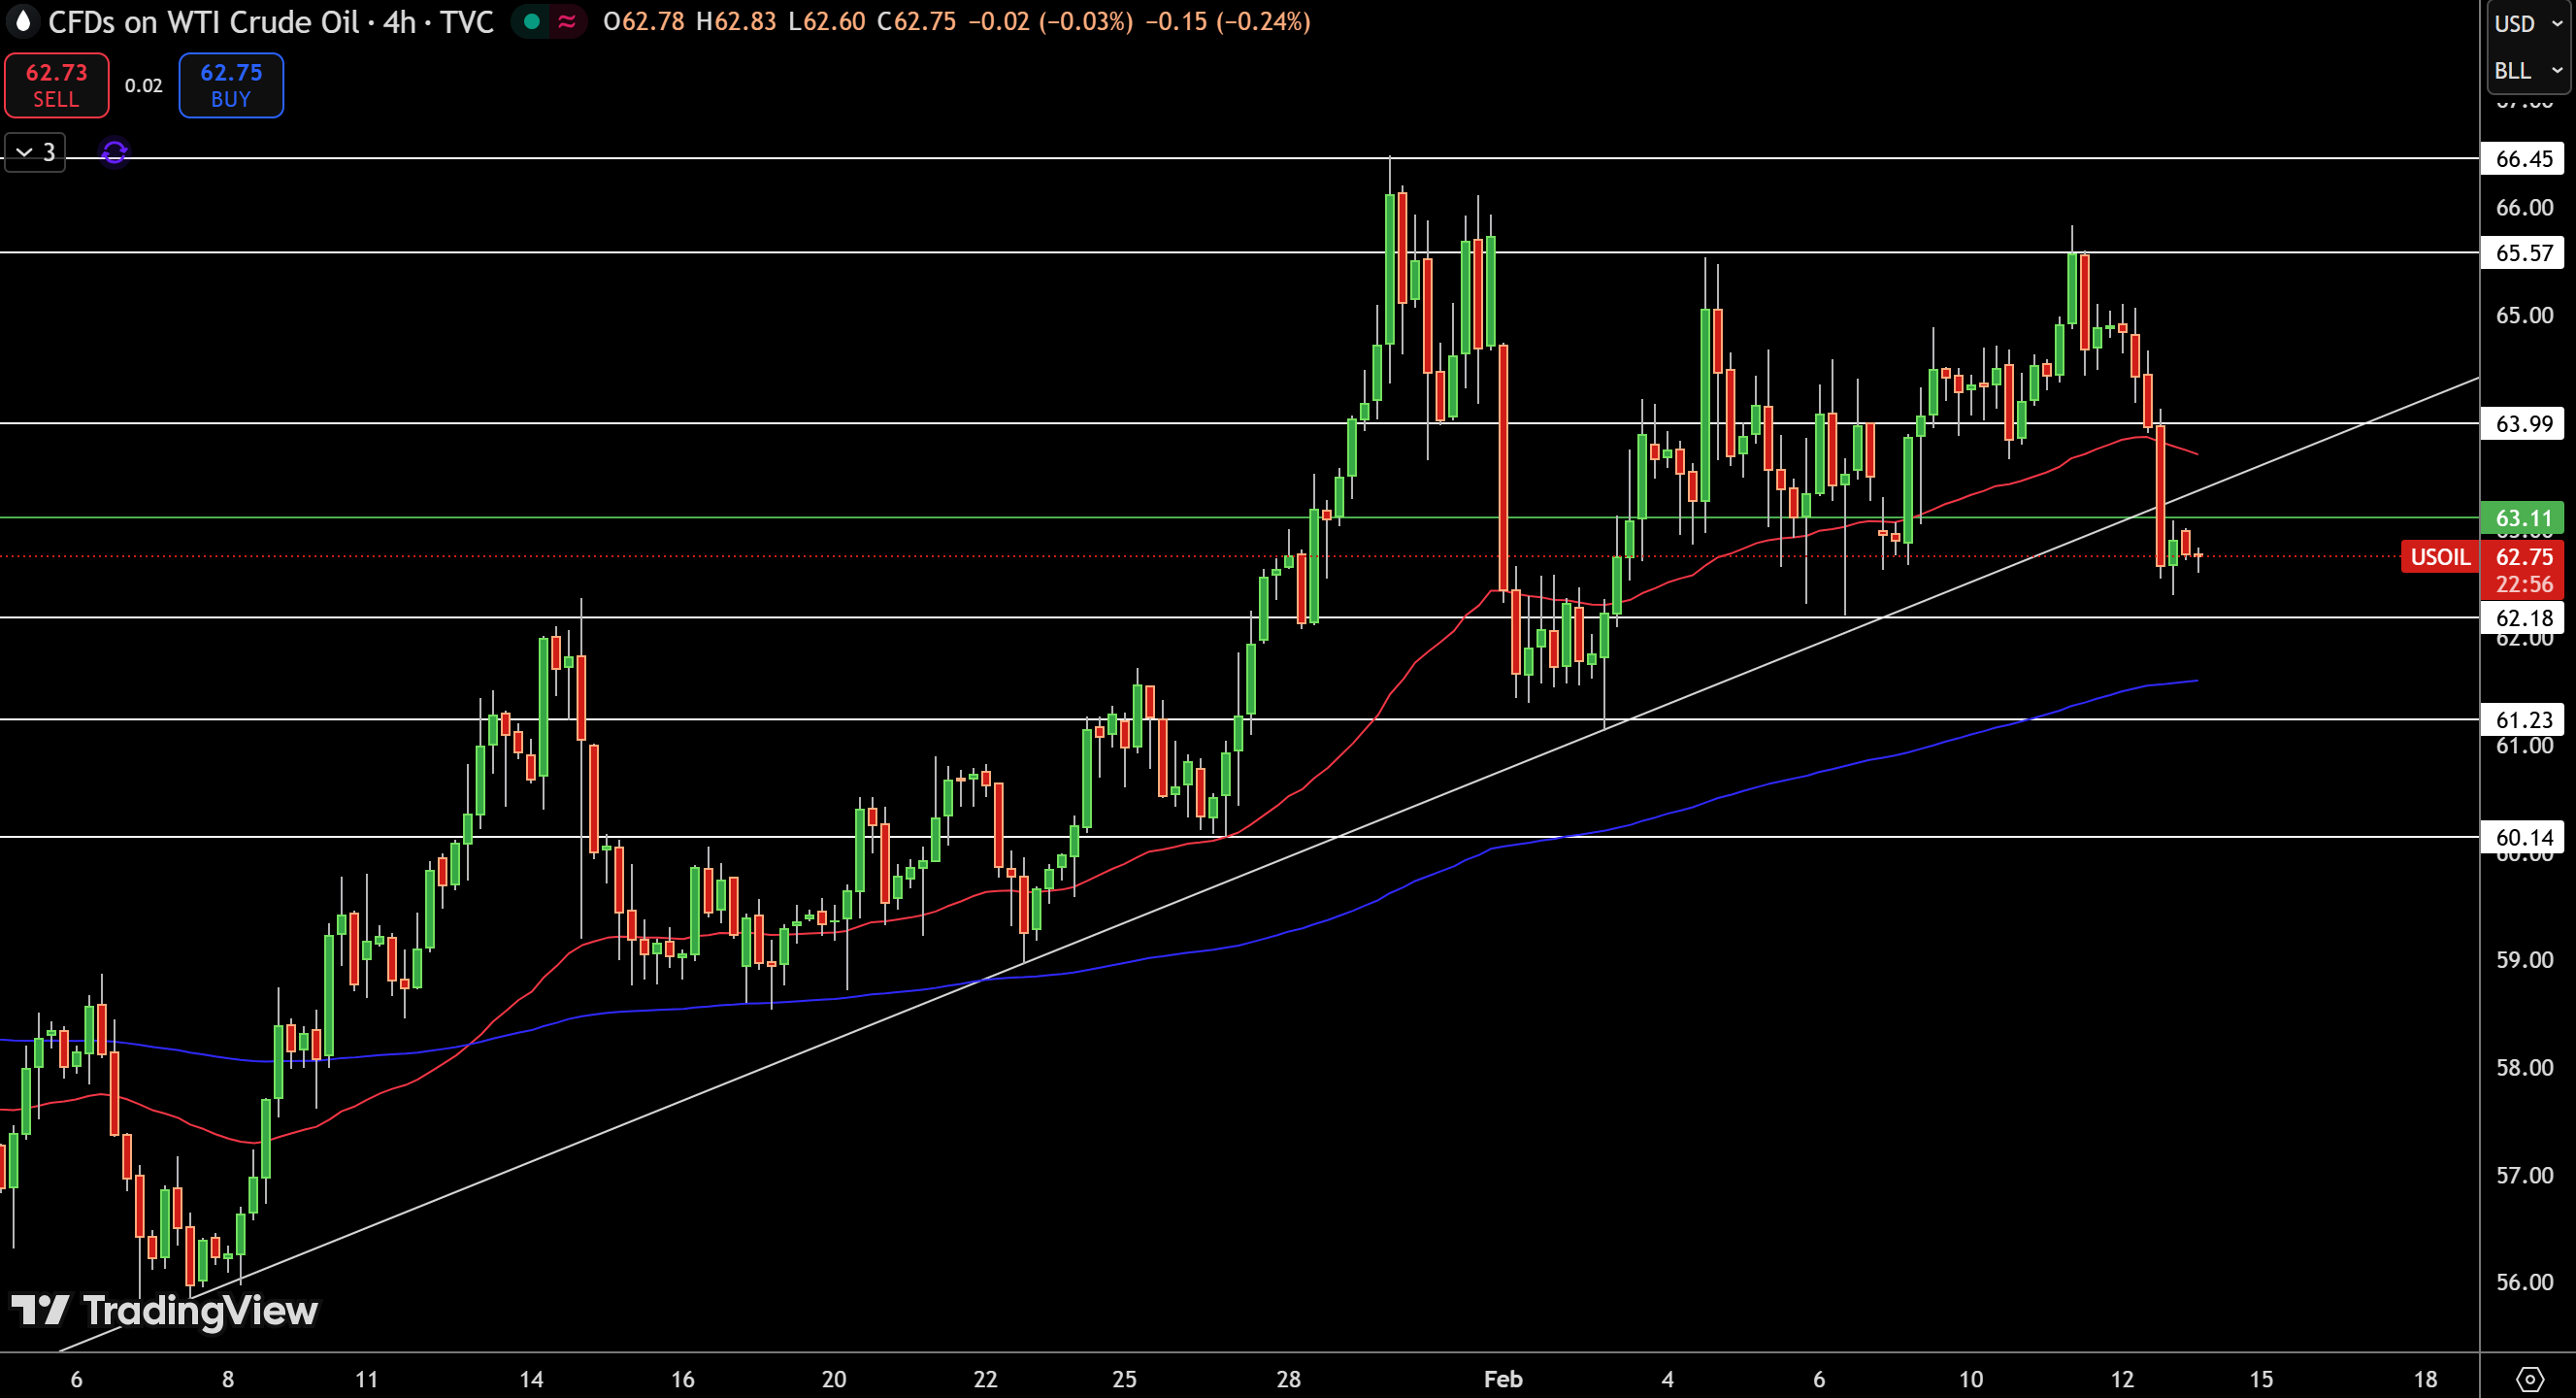Viewport: 2576px width, 1398px height.
Task: Click the Feb date marker on time axis
Action: [x=1503, y=1379]
